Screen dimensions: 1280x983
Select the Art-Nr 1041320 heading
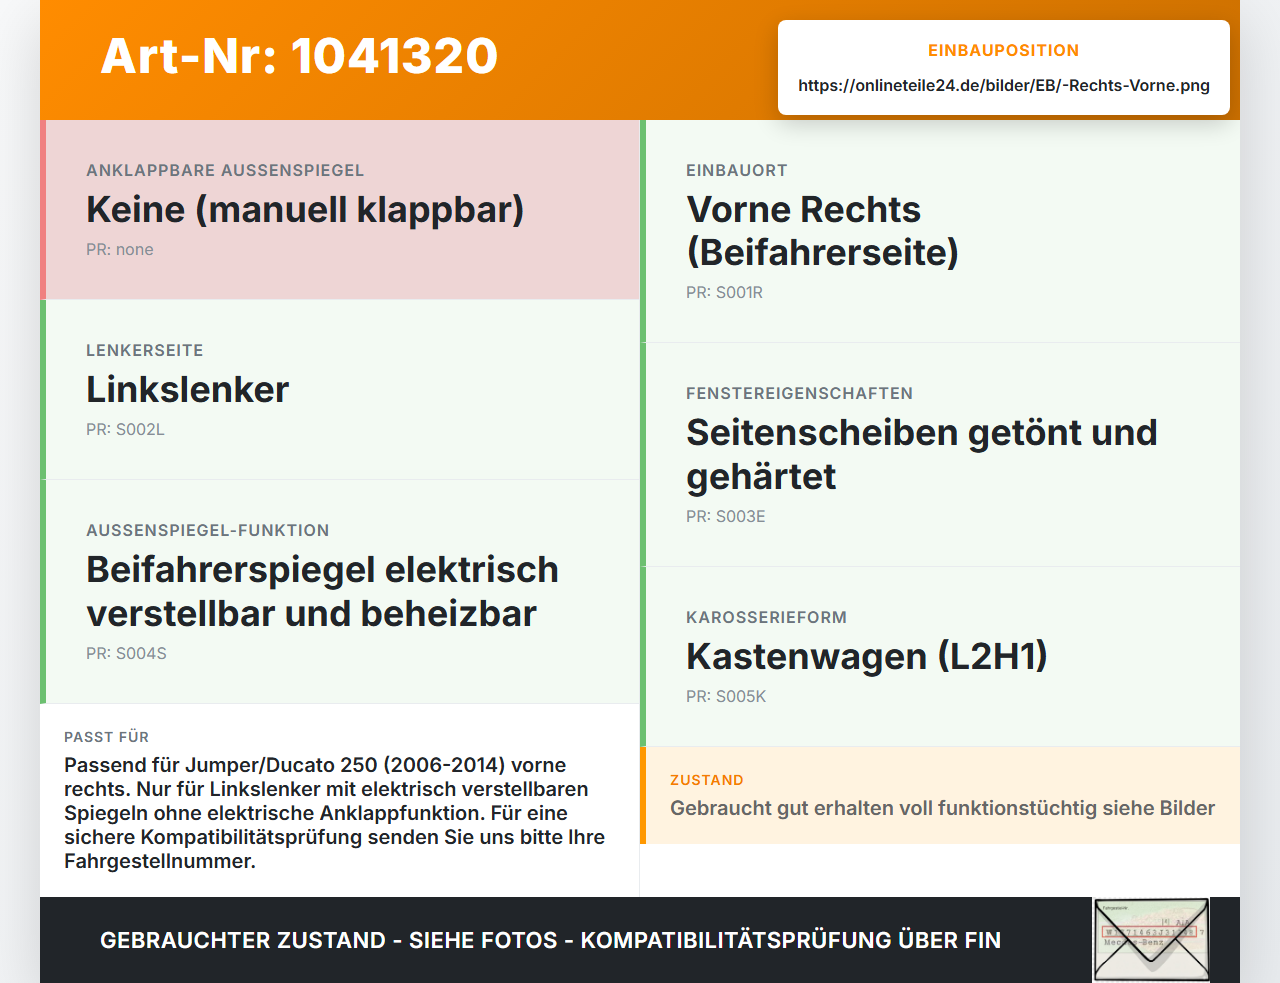pos(299,56)
